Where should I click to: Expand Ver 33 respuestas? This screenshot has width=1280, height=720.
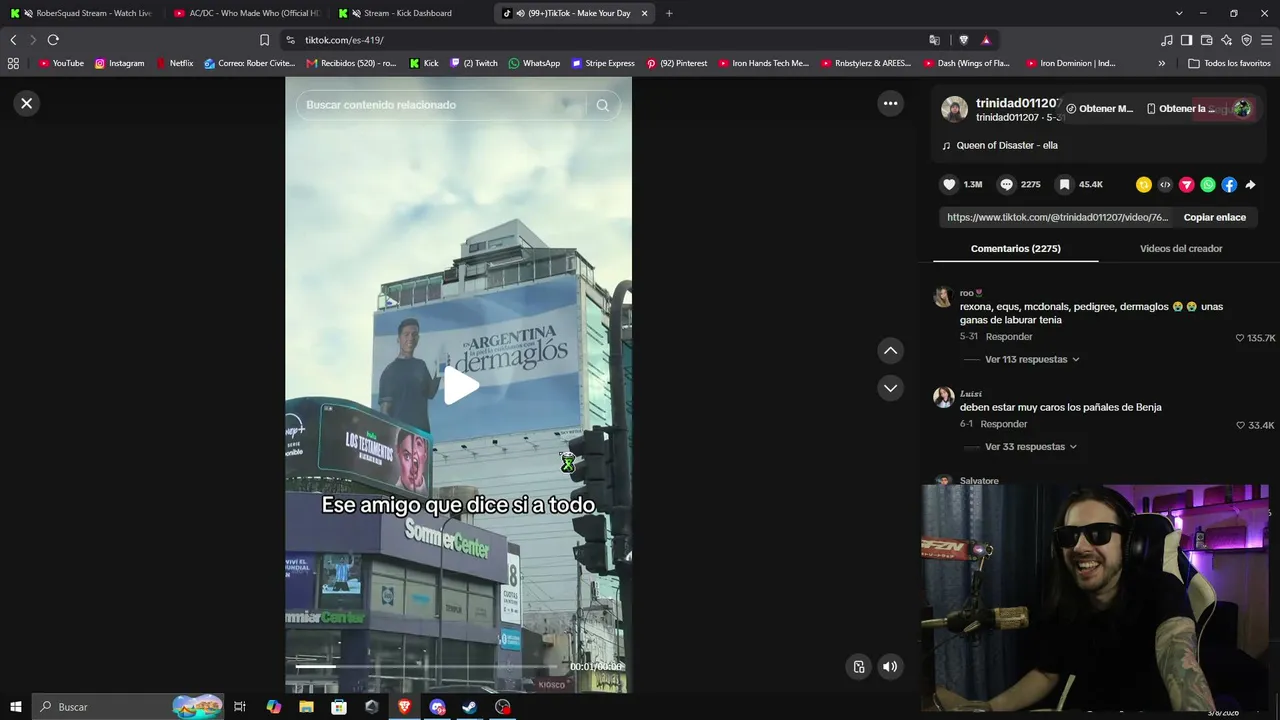point(1032,447)
